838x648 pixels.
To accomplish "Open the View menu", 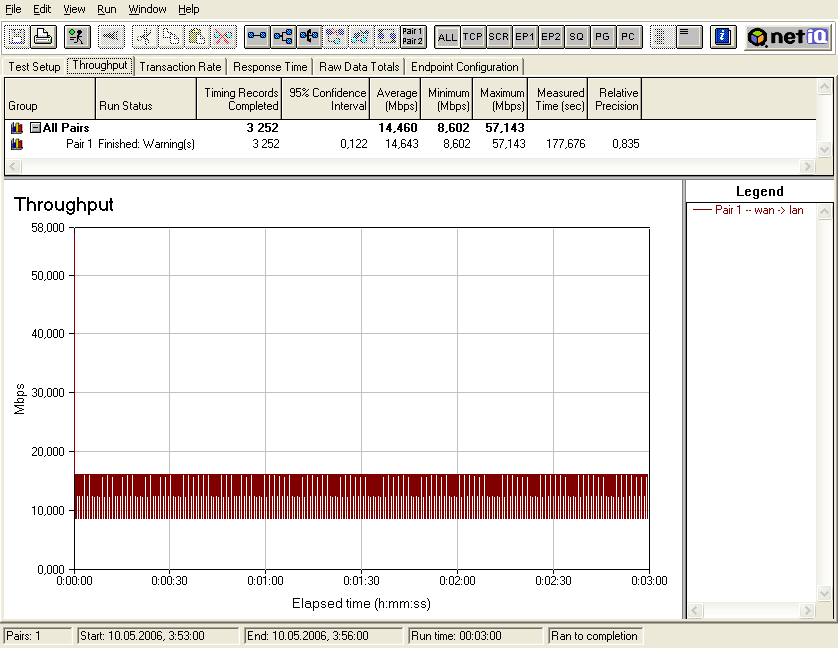I will (x=74, y=9).
